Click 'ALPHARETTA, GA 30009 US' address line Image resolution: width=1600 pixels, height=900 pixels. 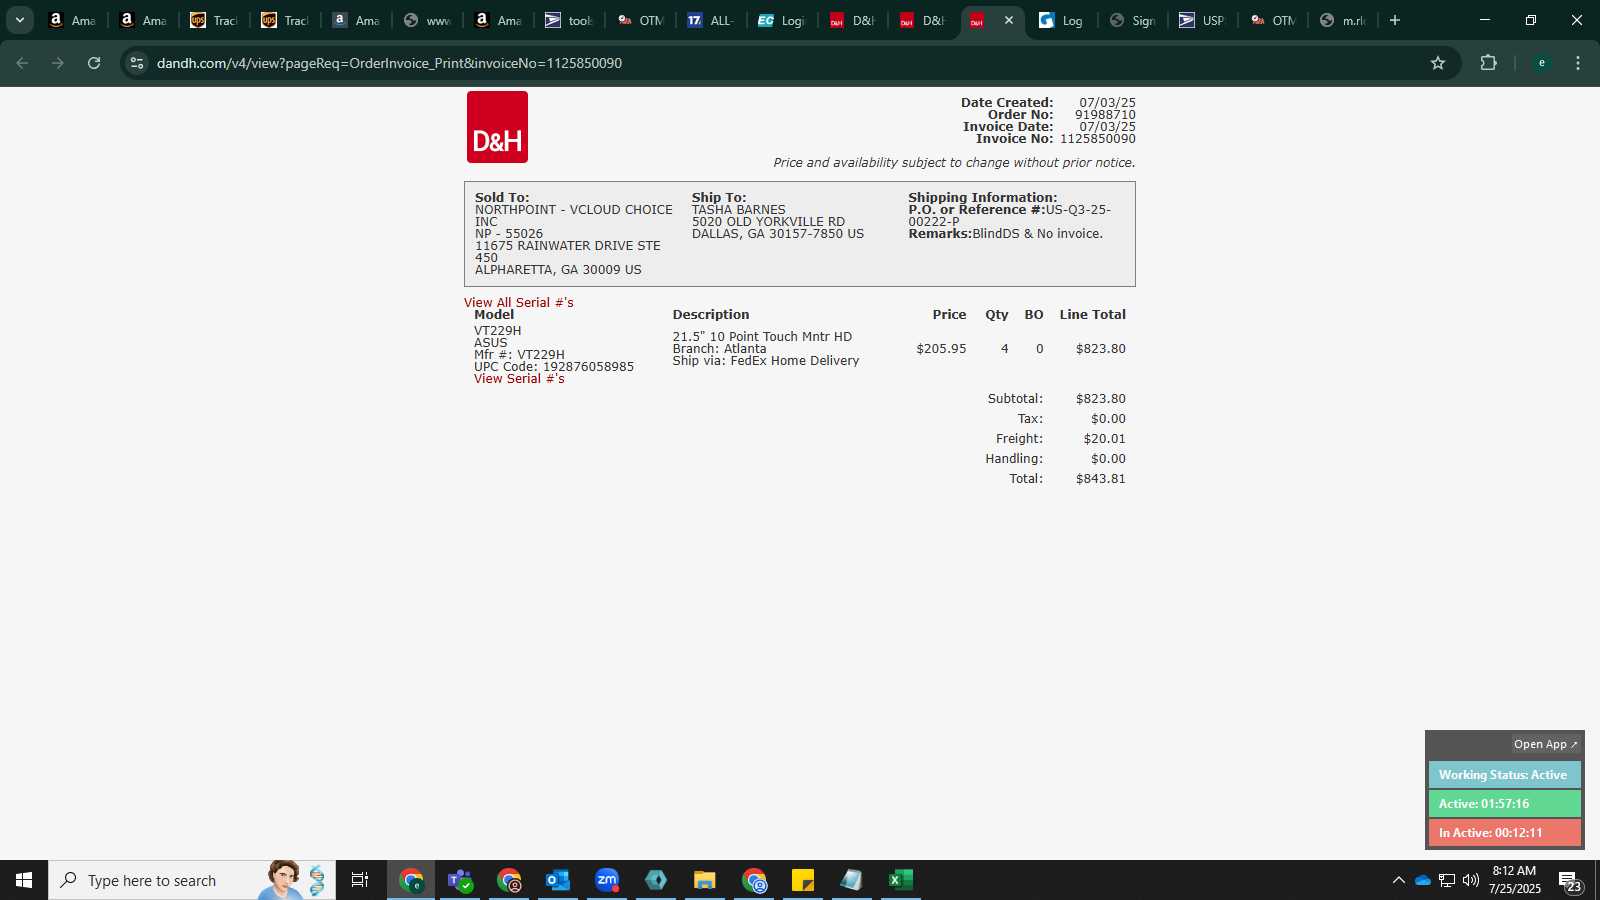[x=558, y=270]
